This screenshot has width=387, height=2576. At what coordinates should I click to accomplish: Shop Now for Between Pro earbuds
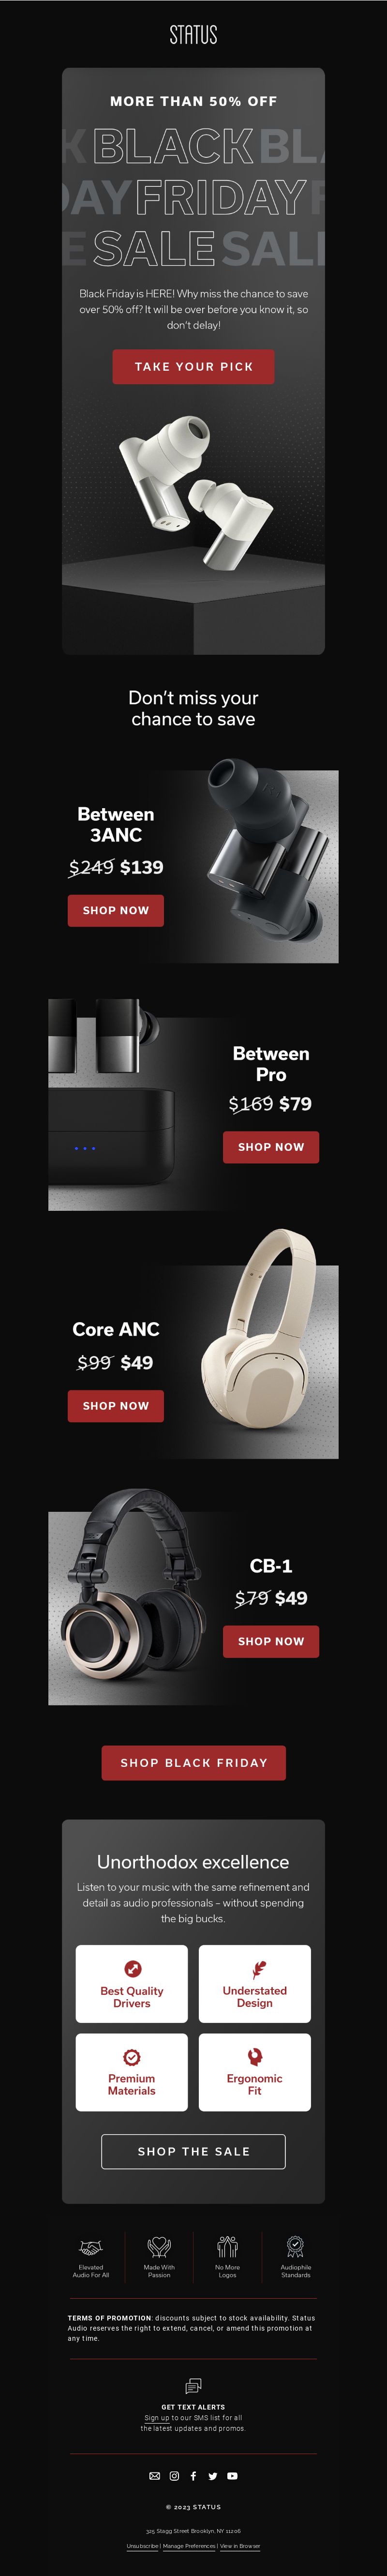pos(271,1147)
